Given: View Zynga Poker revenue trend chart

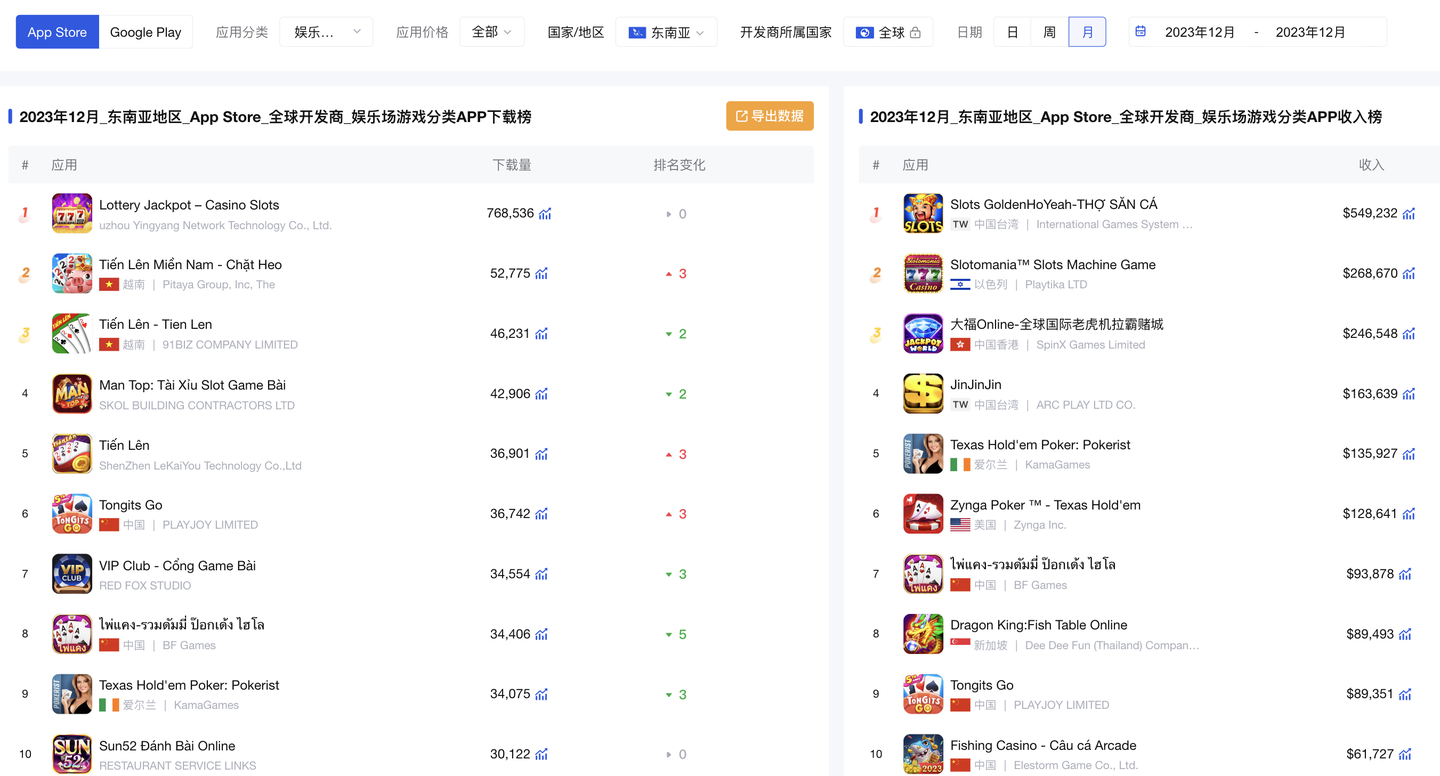Looking at the screenshot, I should pos(1409,514).
